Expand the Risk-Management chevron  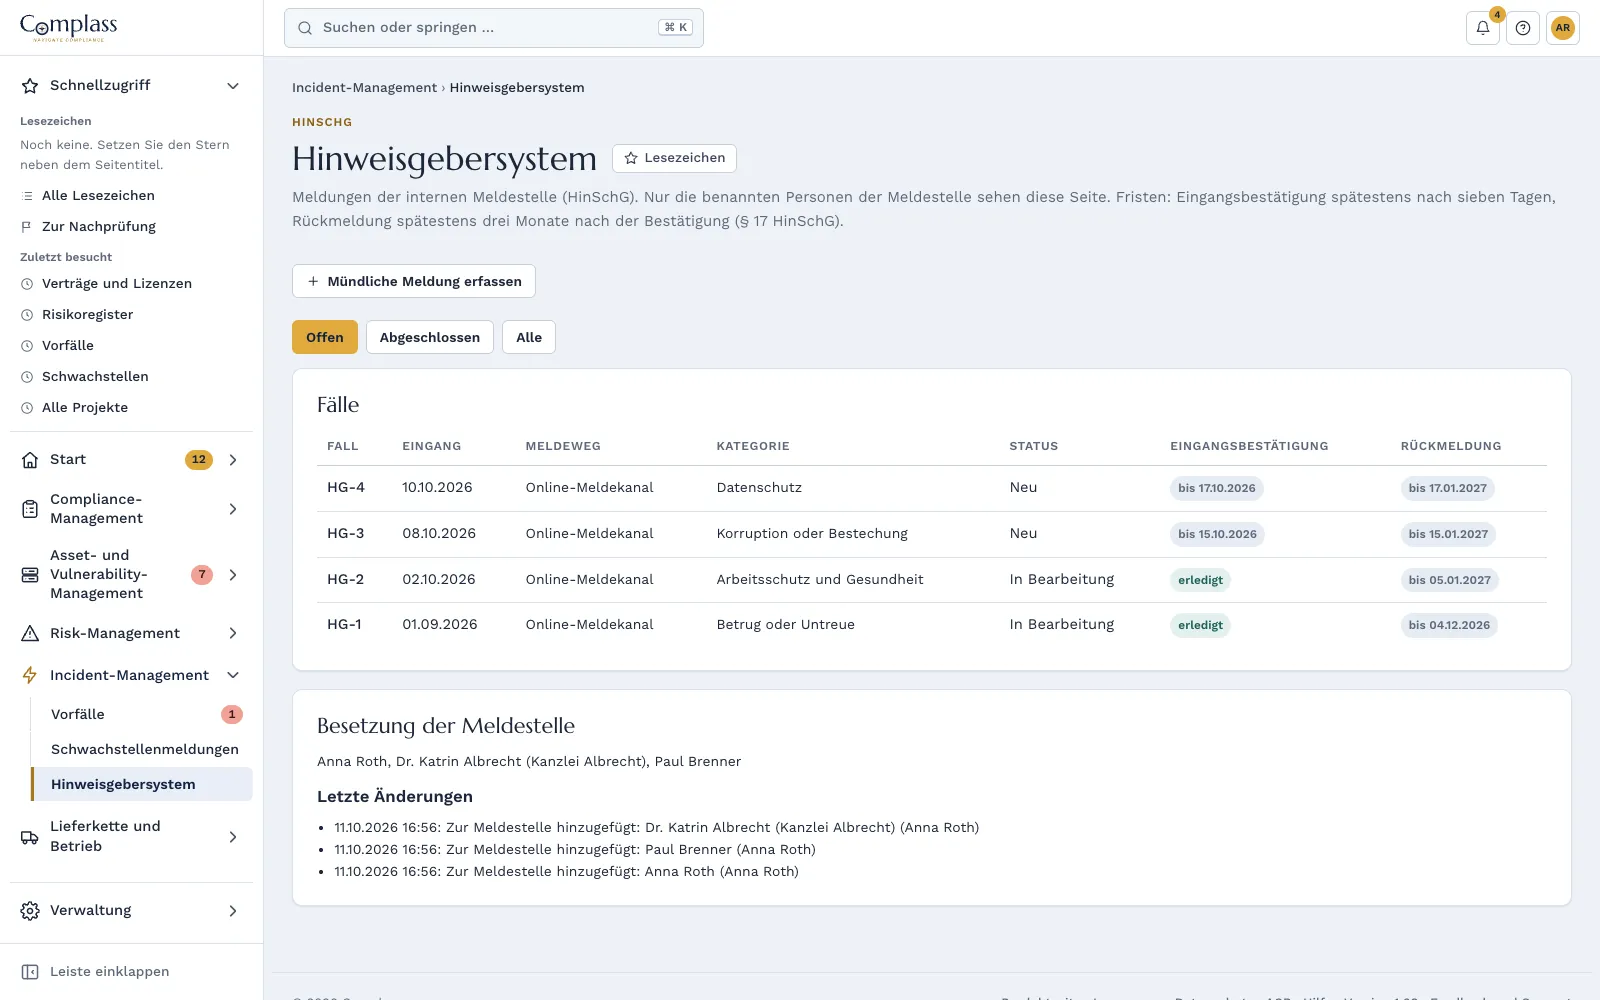pyautogui.click(x=233, y=633)
